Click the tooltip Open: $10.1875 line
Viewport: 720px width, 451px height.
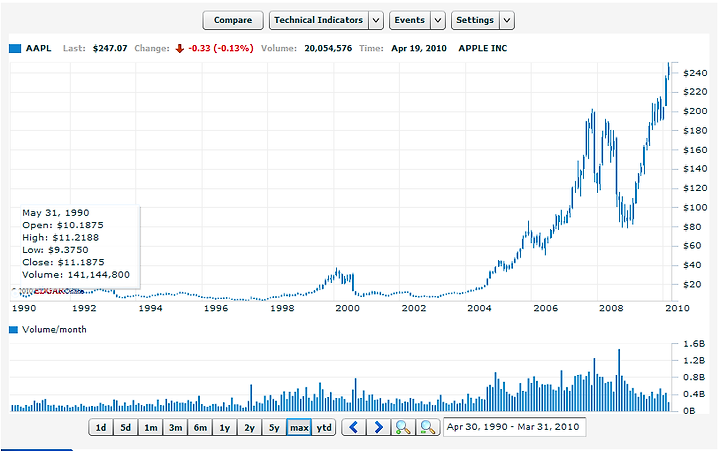pyautogui.click(x=63, y=225)
